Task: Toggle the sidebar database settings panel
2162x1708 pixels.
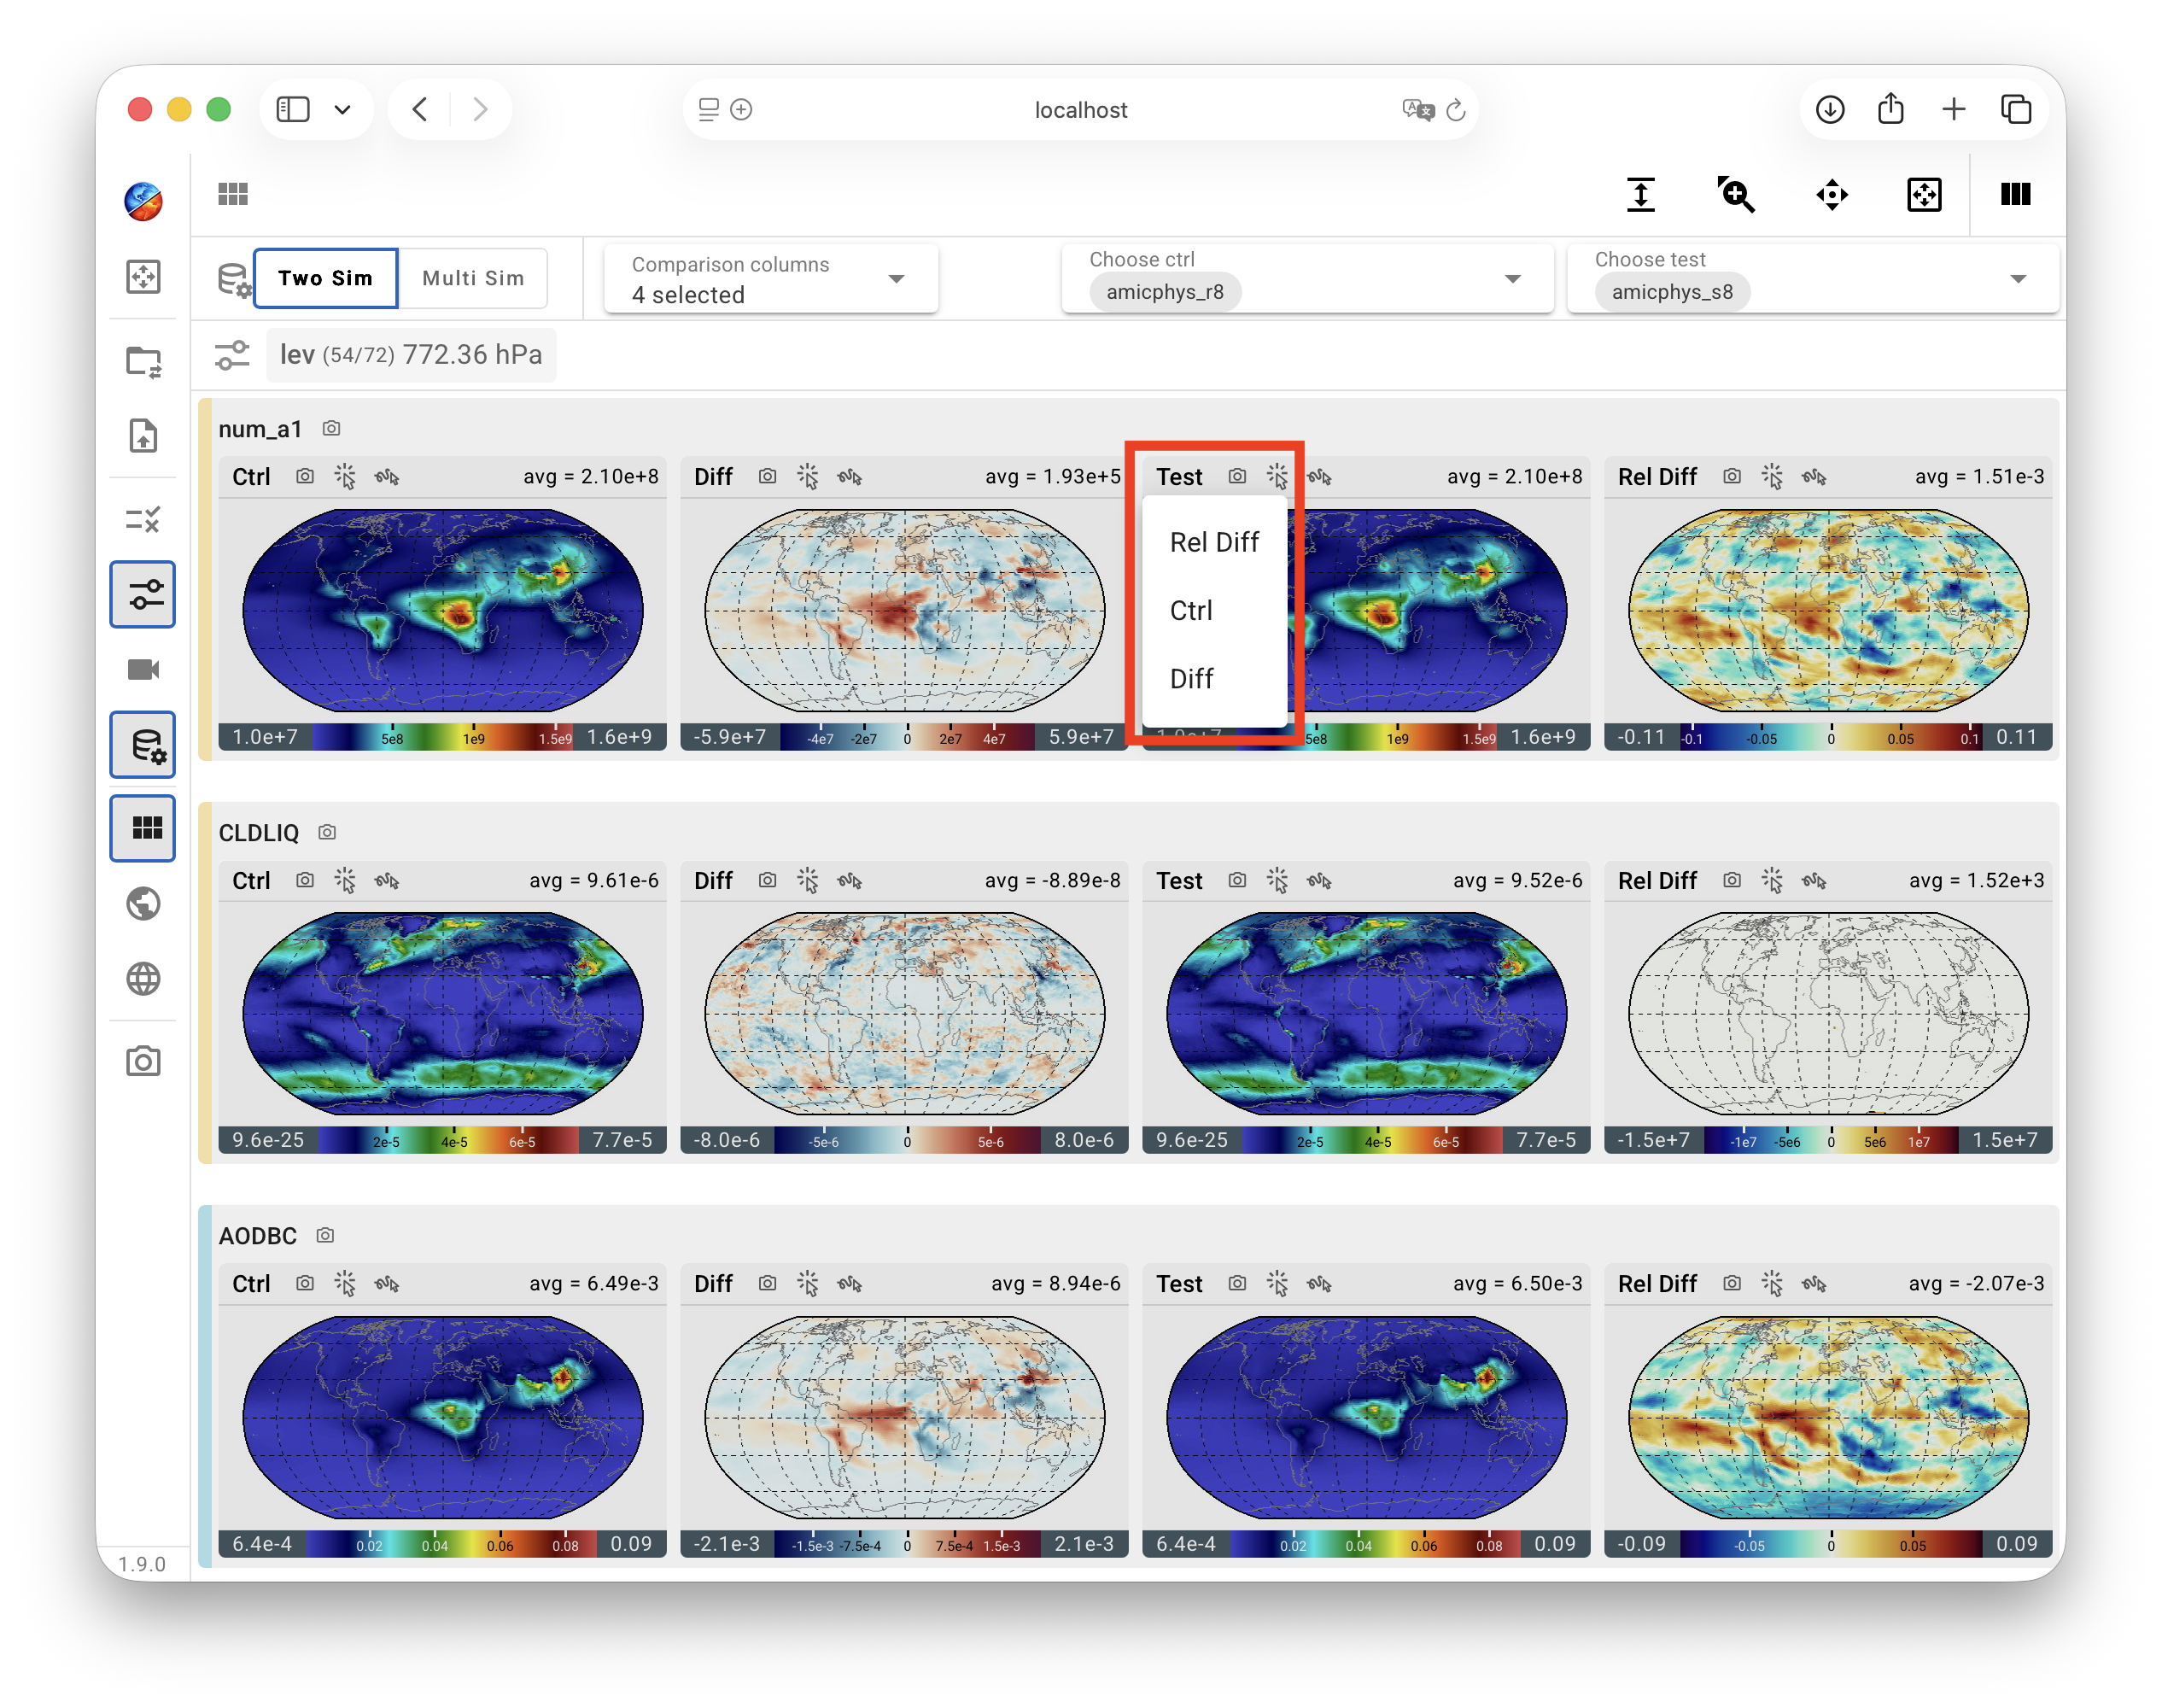Action: (143, 745)
